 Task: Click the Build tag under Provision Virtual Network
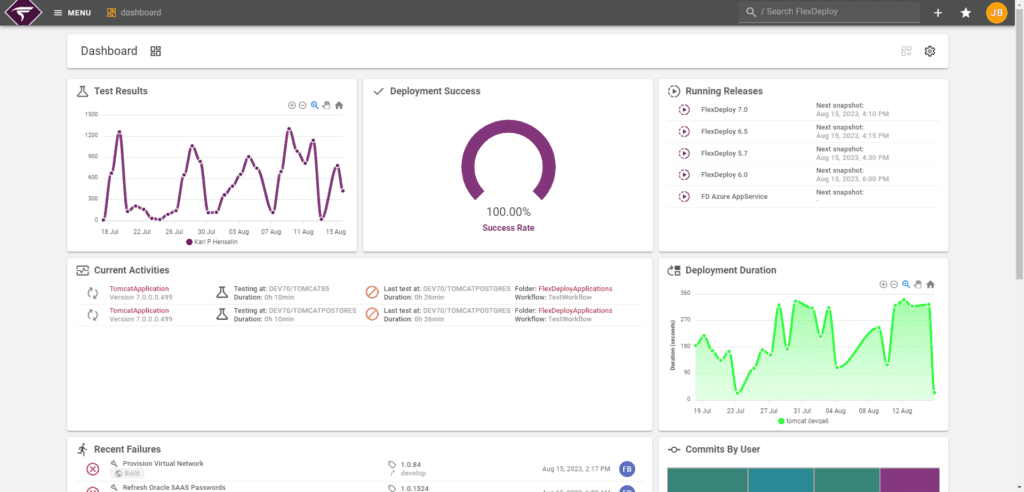(x=127, y=473)
